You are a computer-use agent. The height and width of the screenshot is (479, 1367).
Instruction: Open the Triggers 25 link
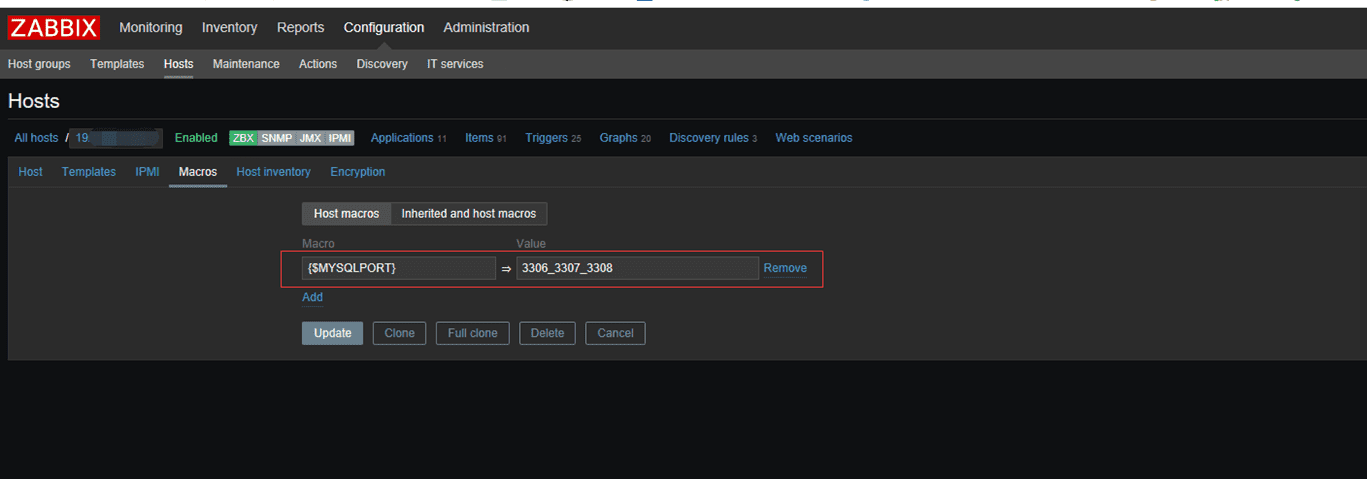pyautogui.click(x=553, y=138)
